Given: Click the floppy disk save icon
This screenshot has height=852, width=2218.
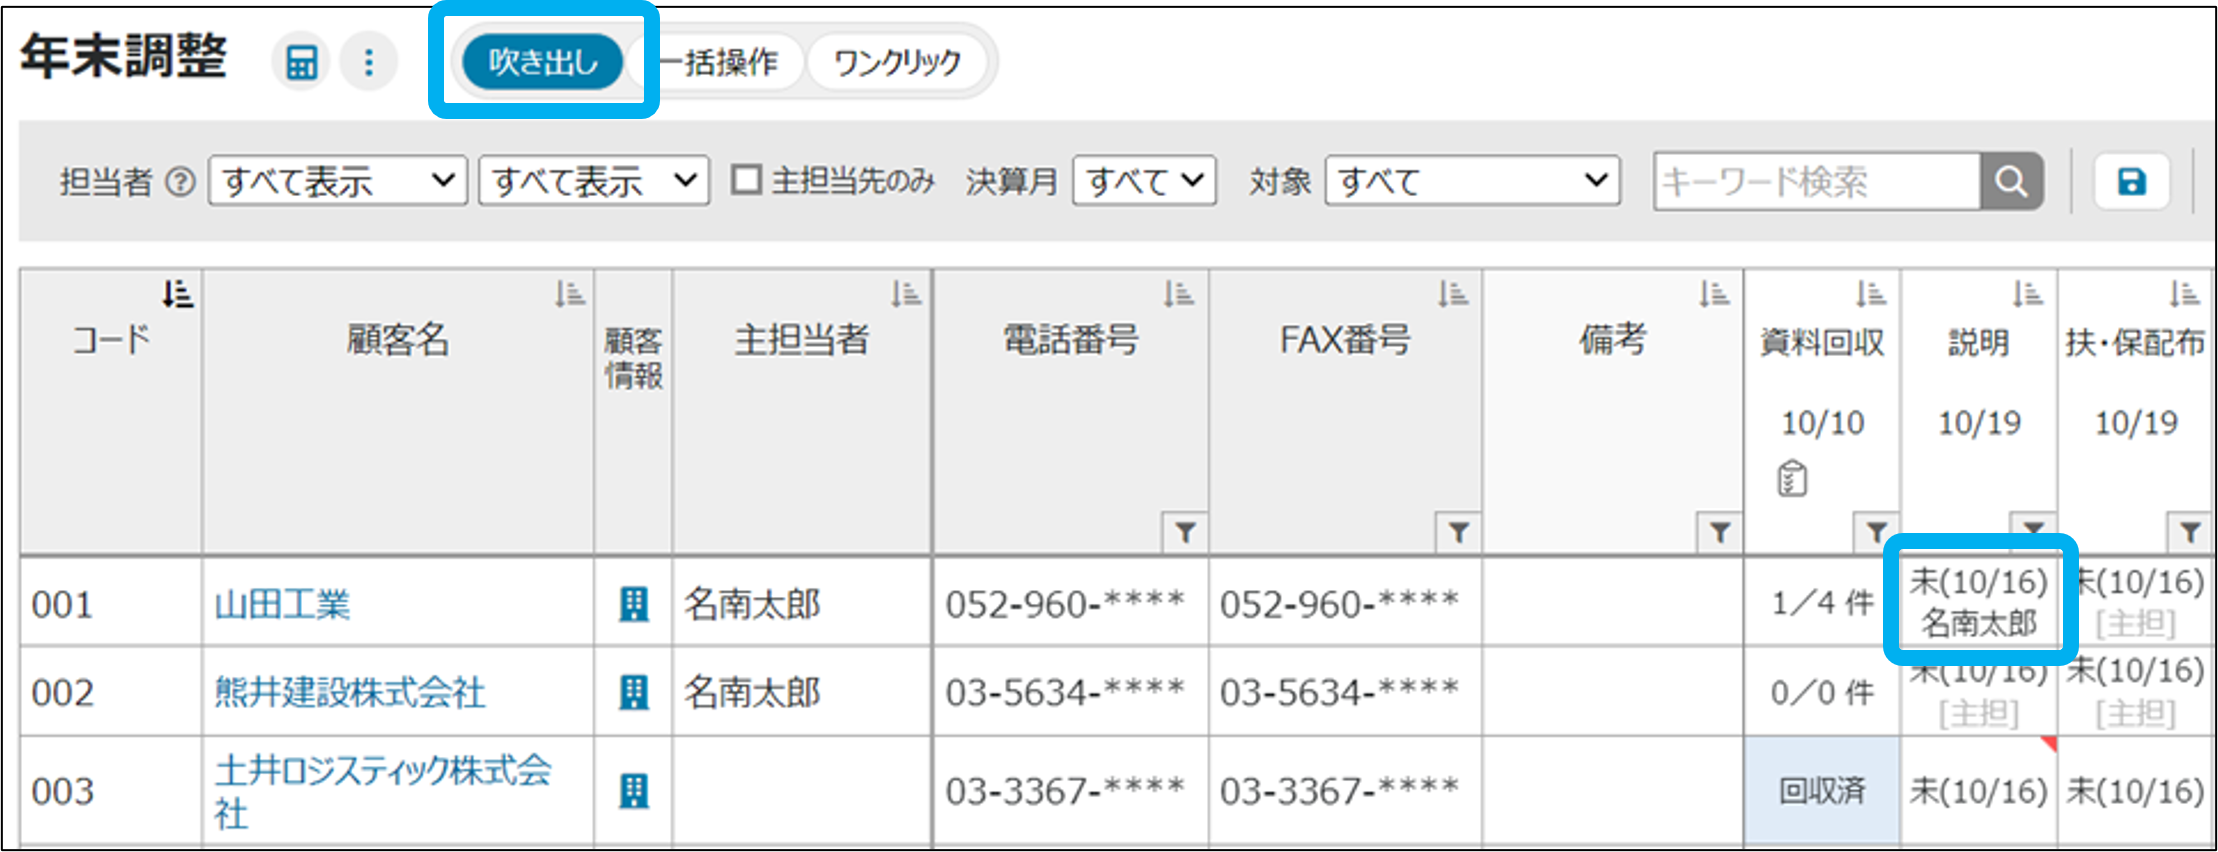Looking at the screenshot, I should (x=2131, y=181).
